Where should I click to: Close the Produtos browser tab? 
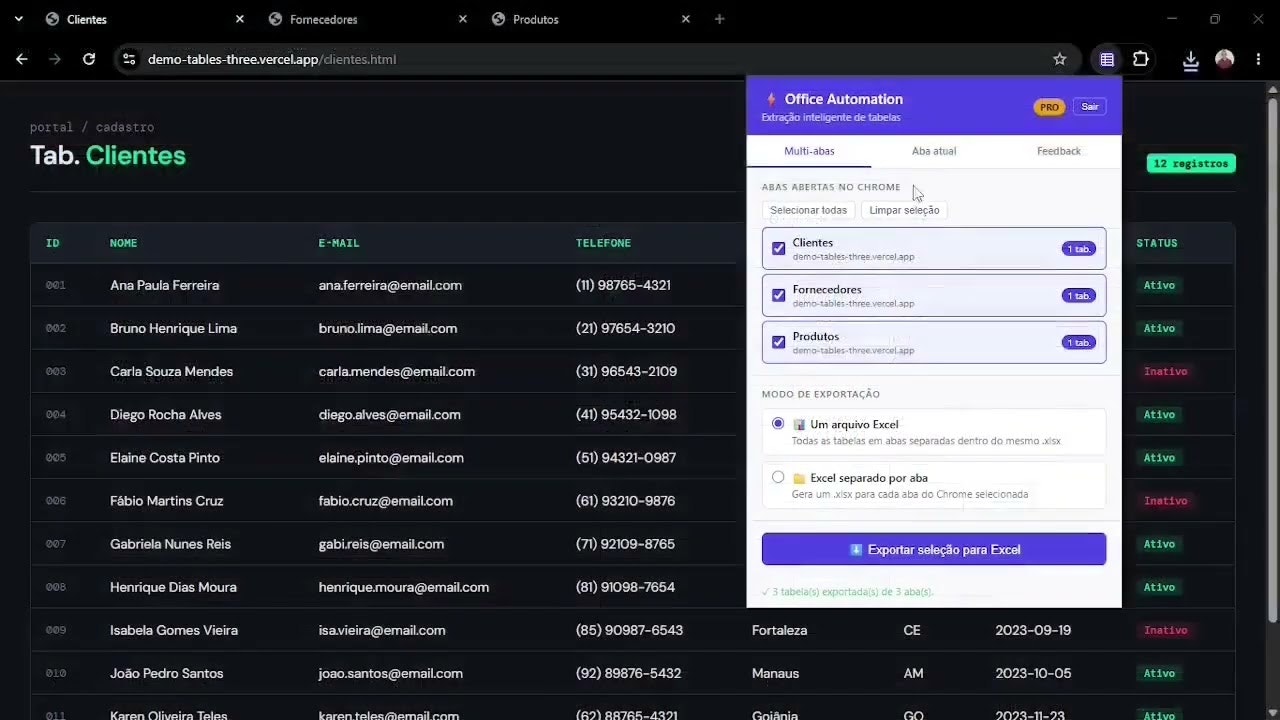685,19
